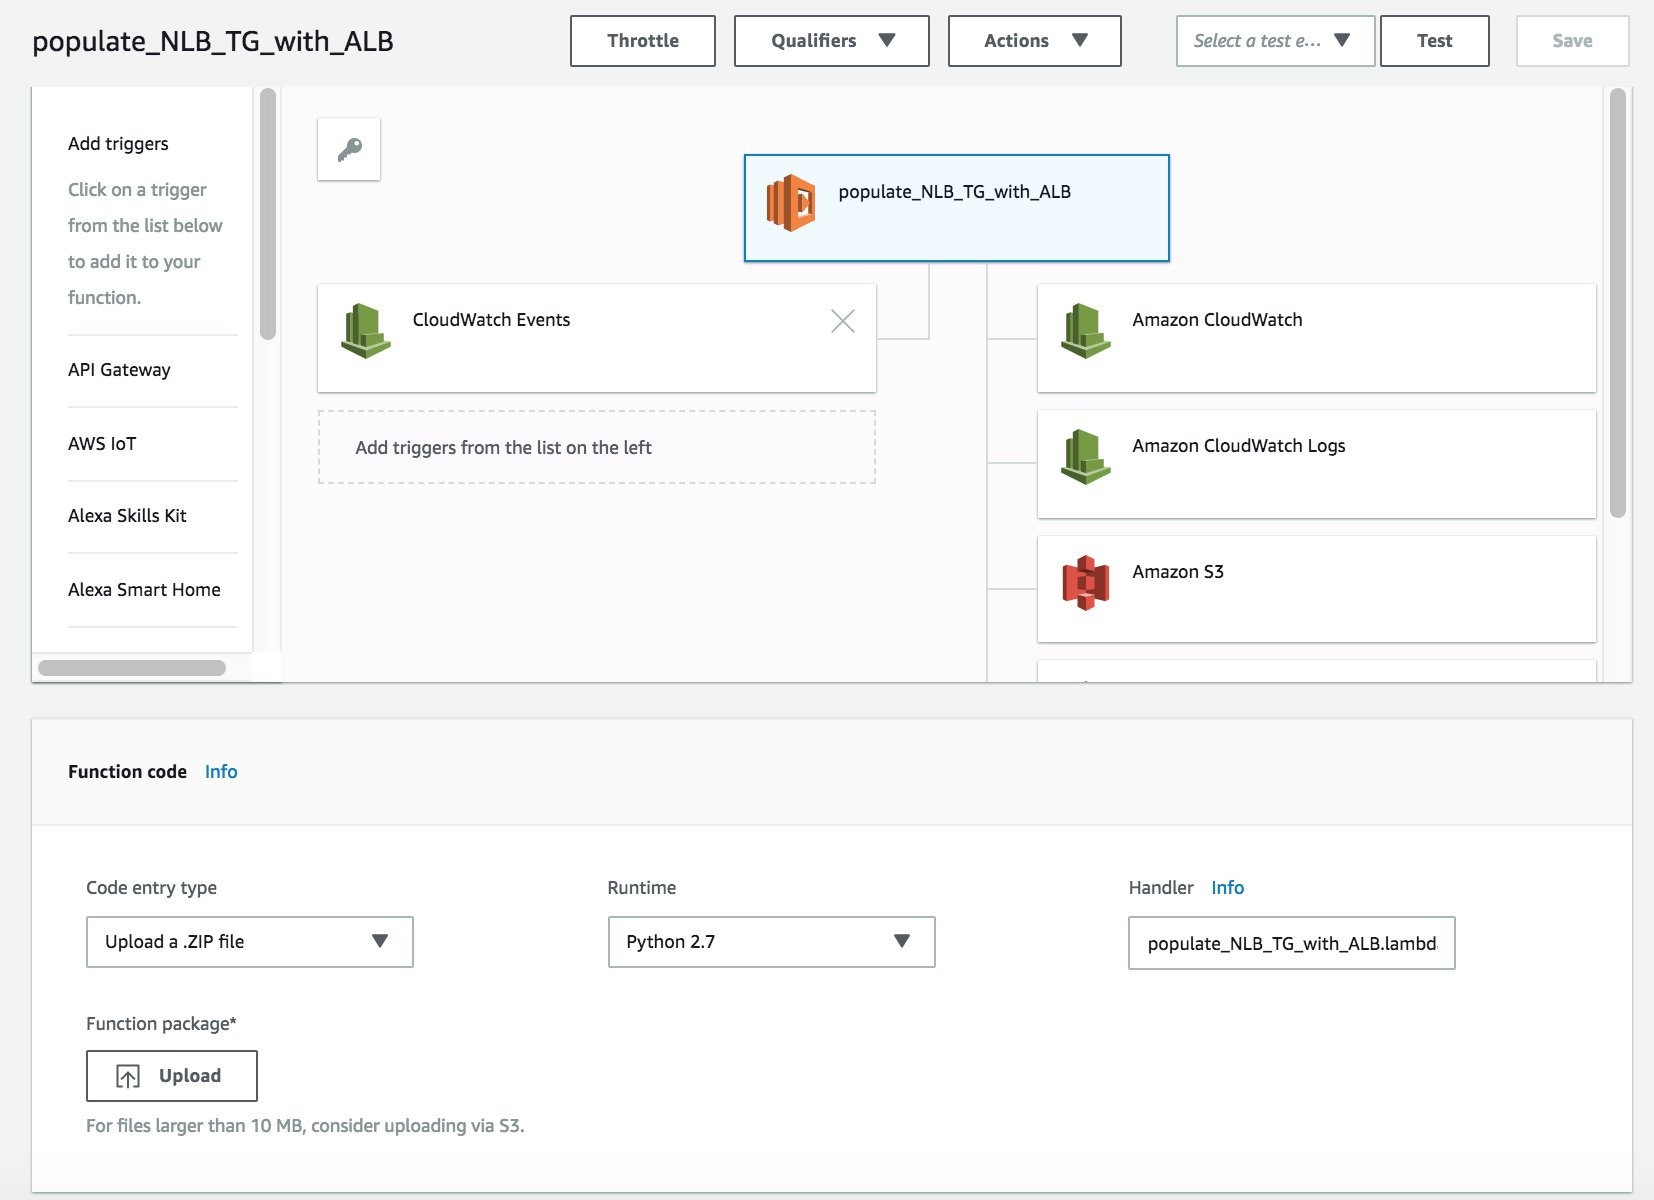1654x1200 pixels.
Task: Add the AWS IoT trigger
Action: tap(102, 444)
